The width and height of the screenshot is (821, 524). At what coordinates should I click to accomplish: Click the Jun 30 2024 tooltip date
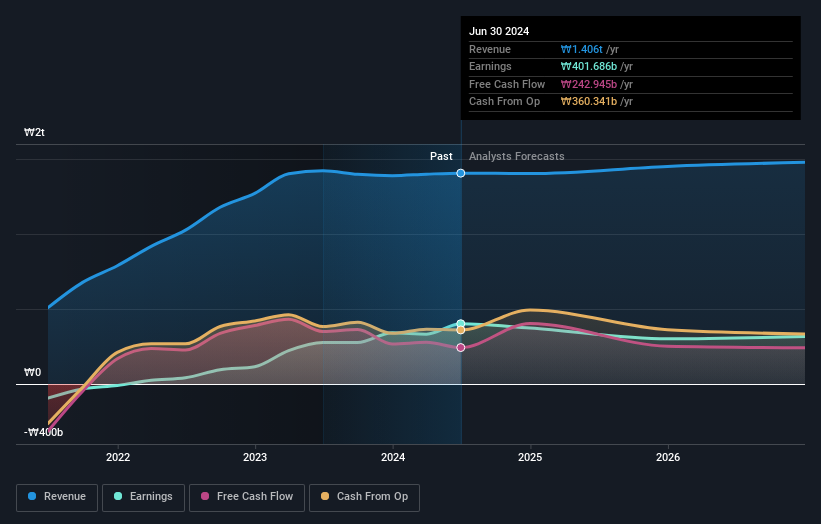pos(499,31)
